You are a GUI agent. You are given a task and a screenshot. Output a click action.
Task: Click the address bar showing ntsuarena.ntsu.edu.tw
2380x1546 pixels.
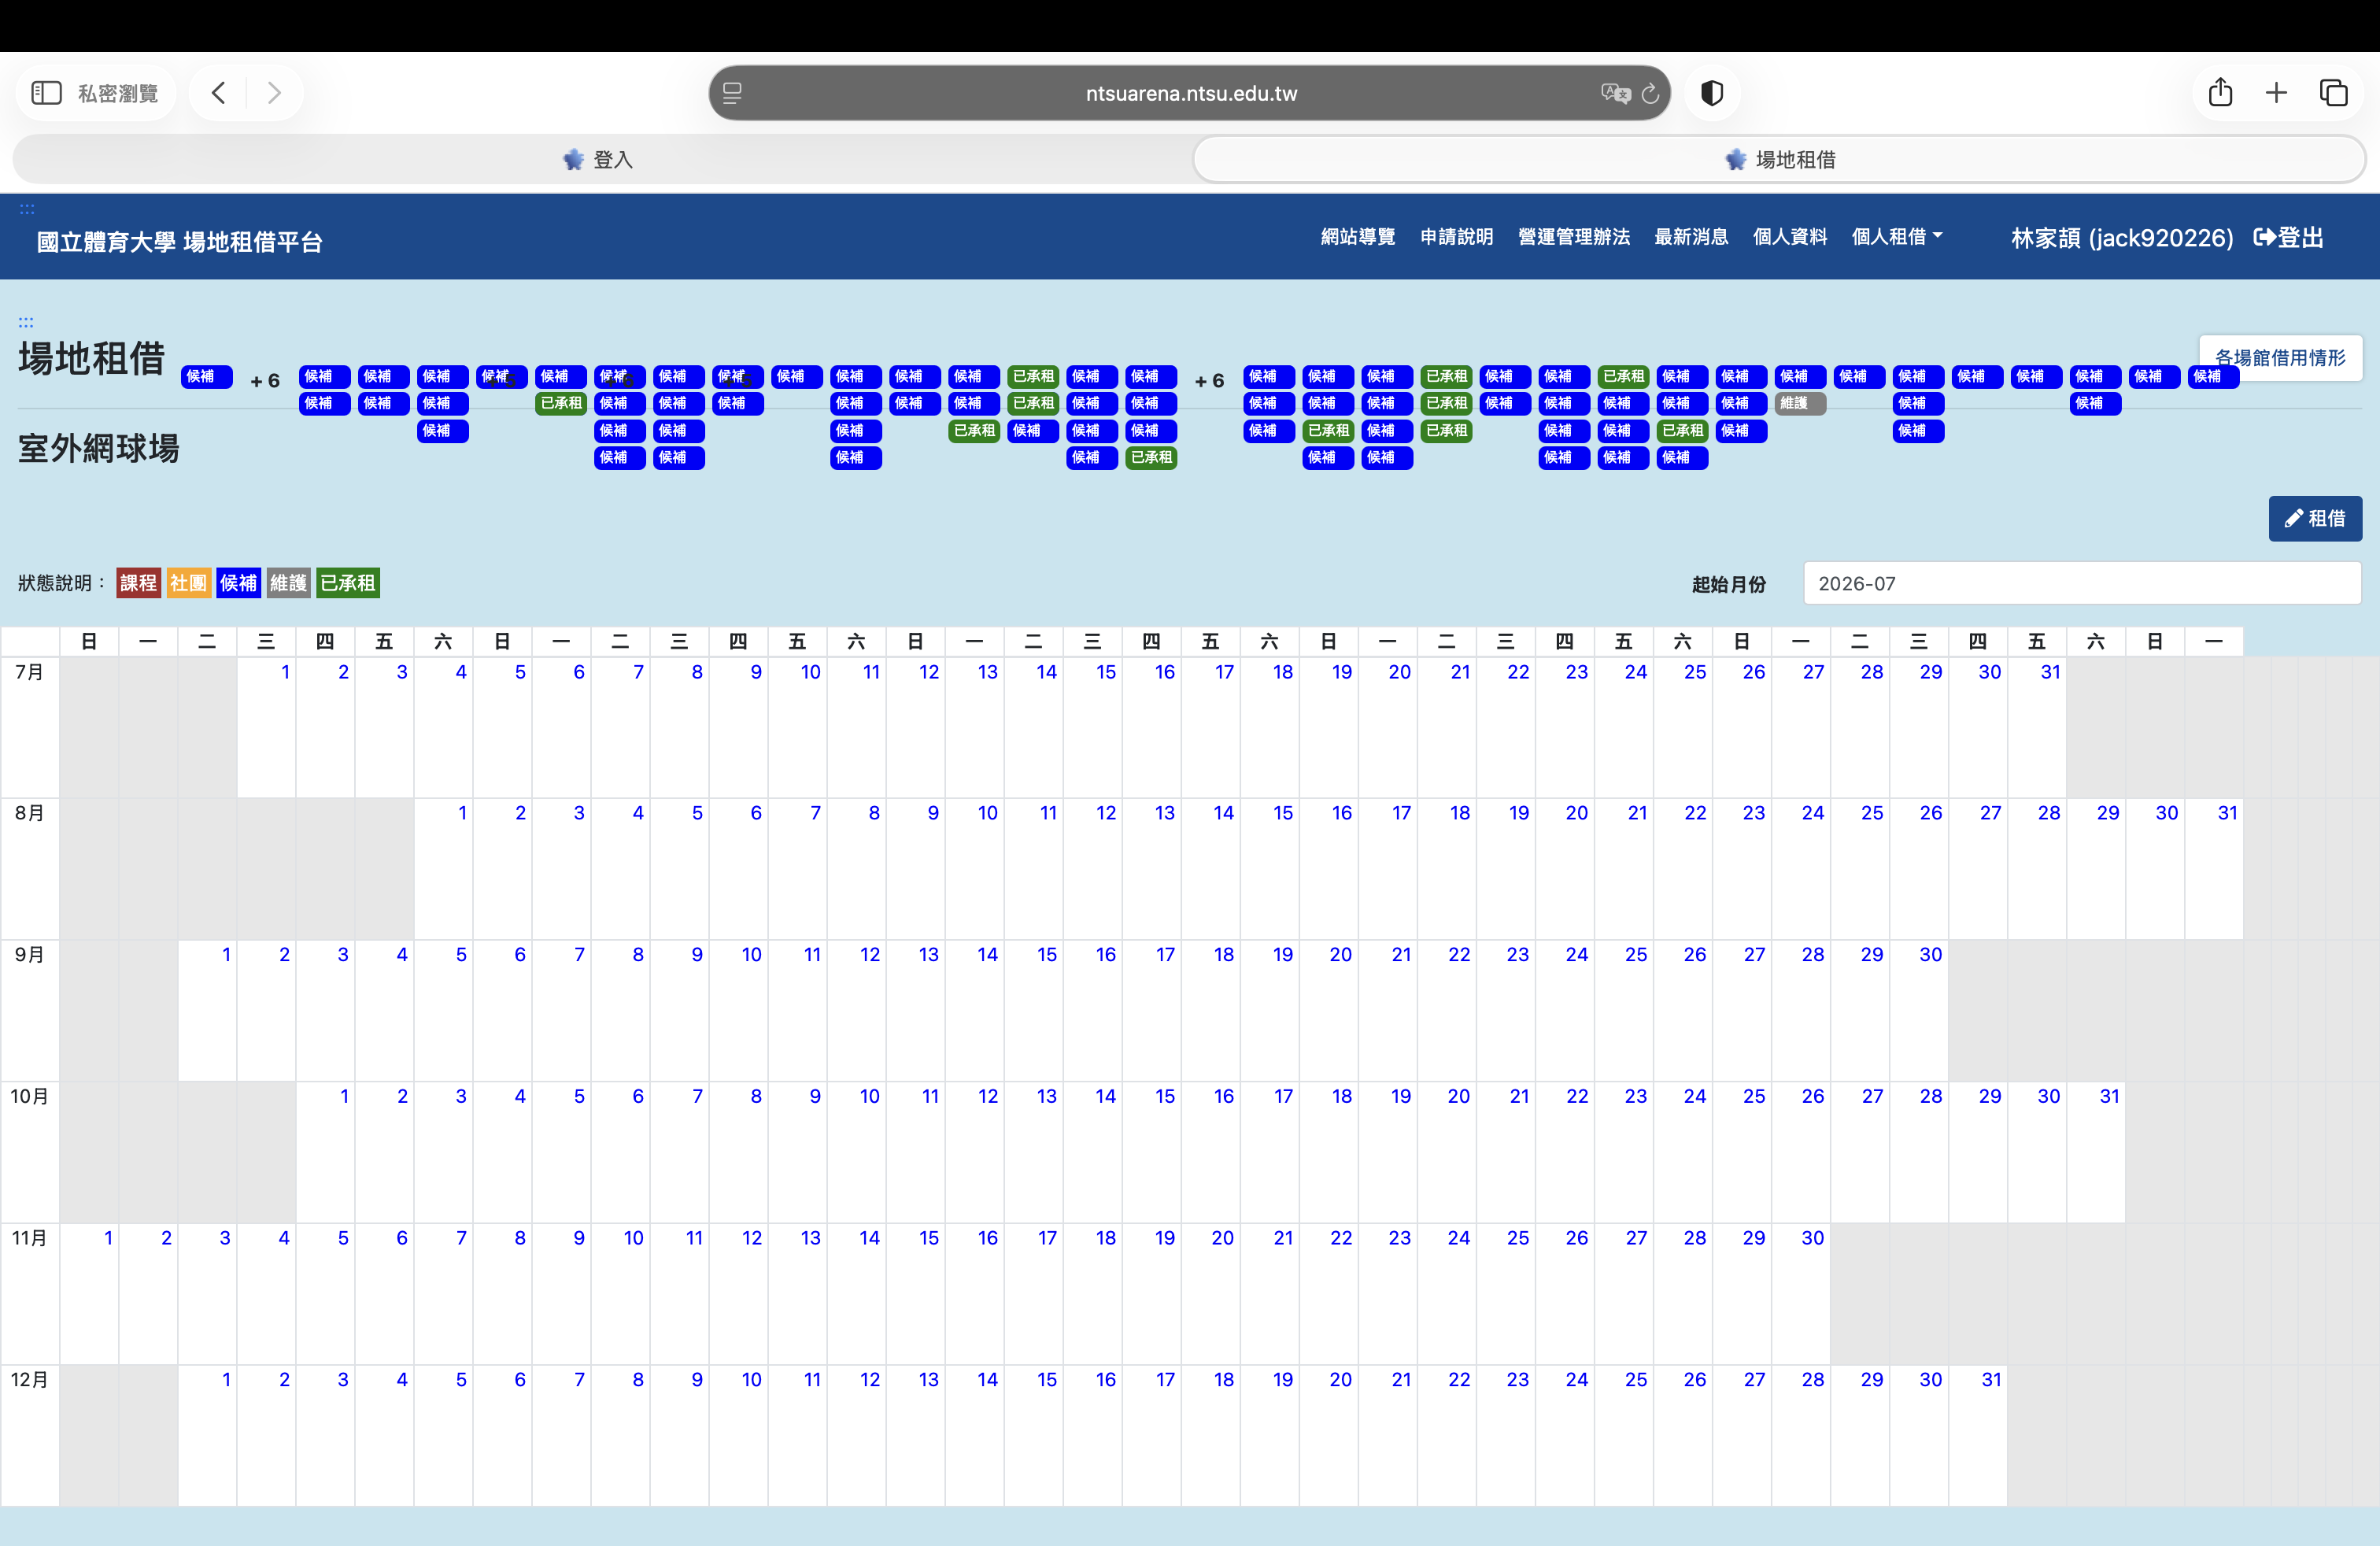click(x=1190, y=93)
